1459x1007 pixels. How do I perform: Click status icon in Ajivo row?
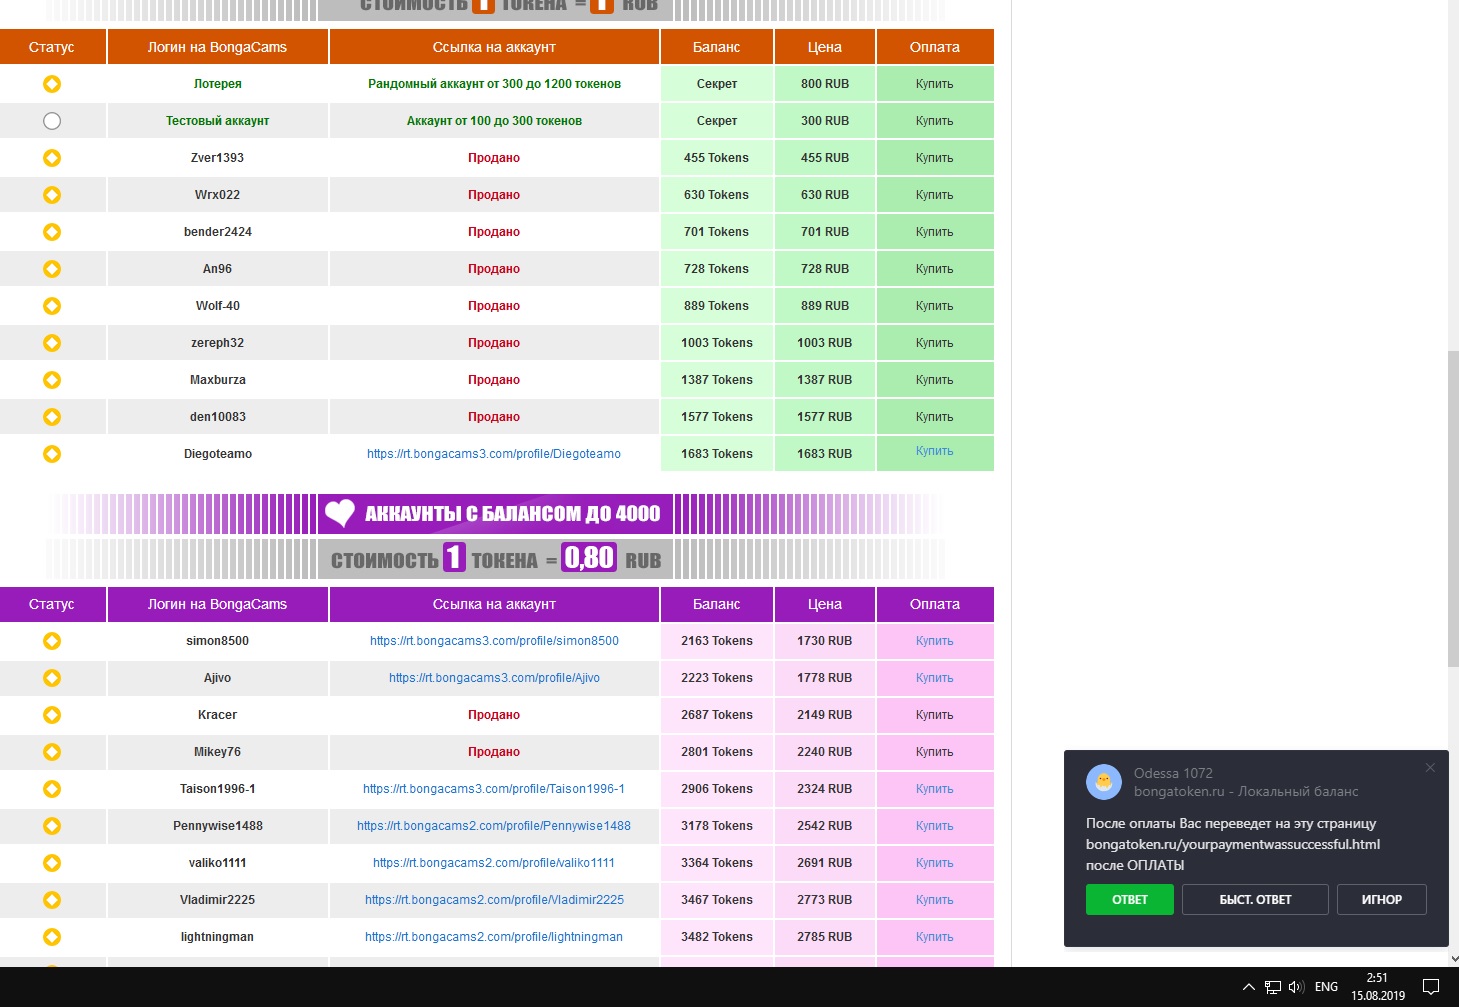click(x=52, y=678)
